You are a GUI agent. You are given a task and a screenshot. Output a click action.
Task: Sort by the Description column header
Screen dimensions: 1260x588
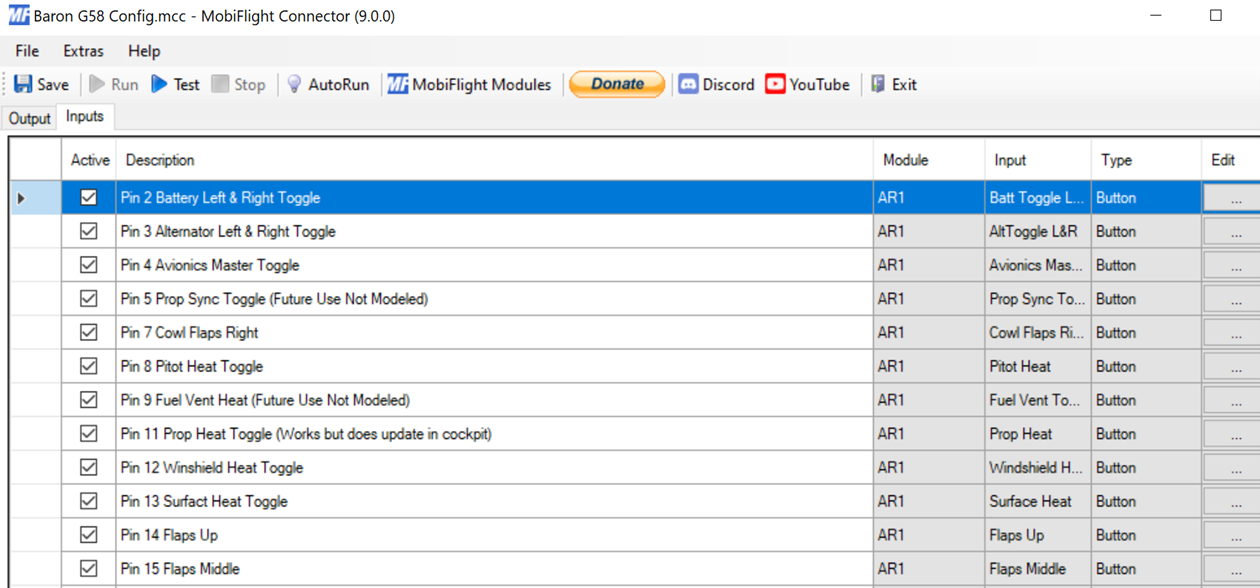(495, 160)
